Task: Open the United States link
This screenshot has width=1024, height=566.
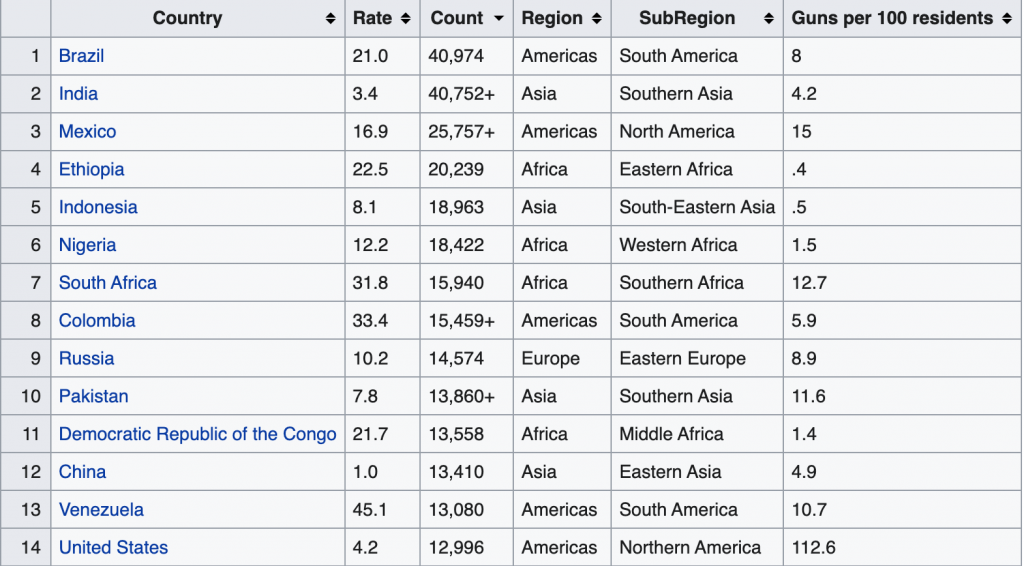Action: point(113,548)
